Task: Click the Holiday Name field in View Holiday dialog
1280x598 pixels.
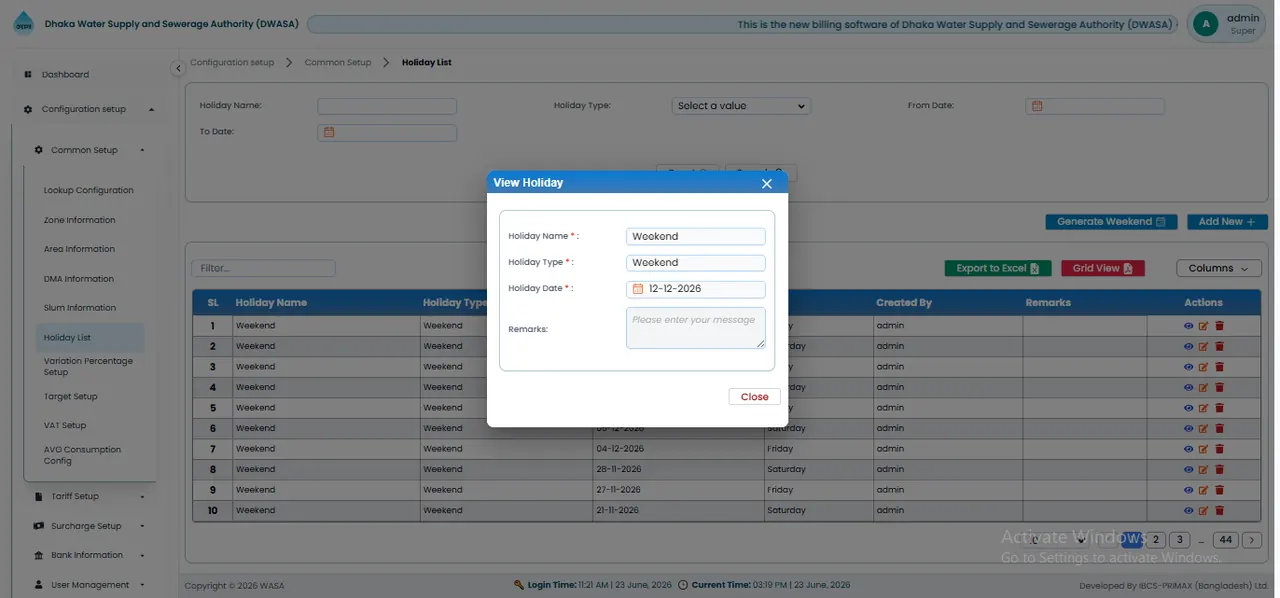Action: pos(696,237)
